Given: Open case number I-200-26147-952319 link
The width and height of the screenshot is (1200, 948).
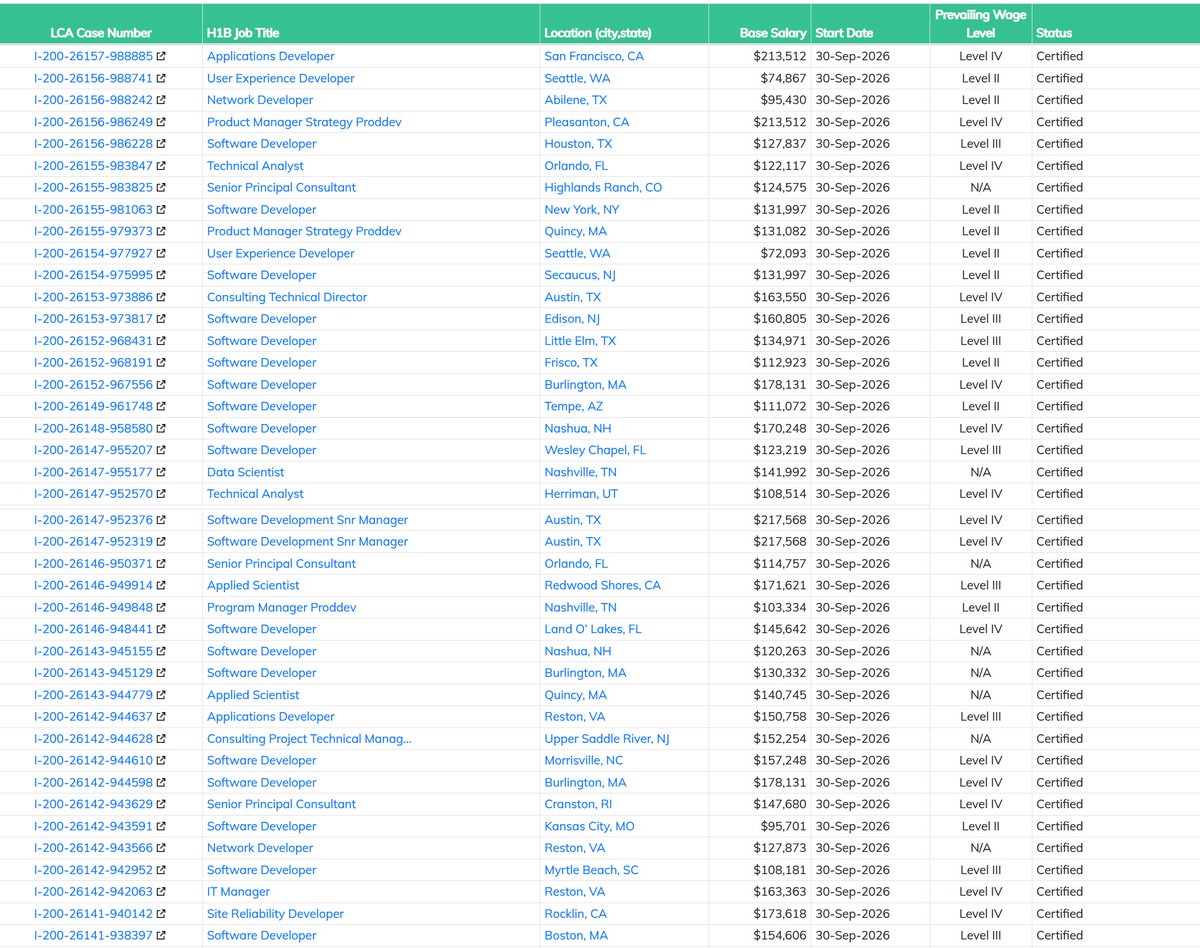Looking at the screenshot, I should (93, 542).
